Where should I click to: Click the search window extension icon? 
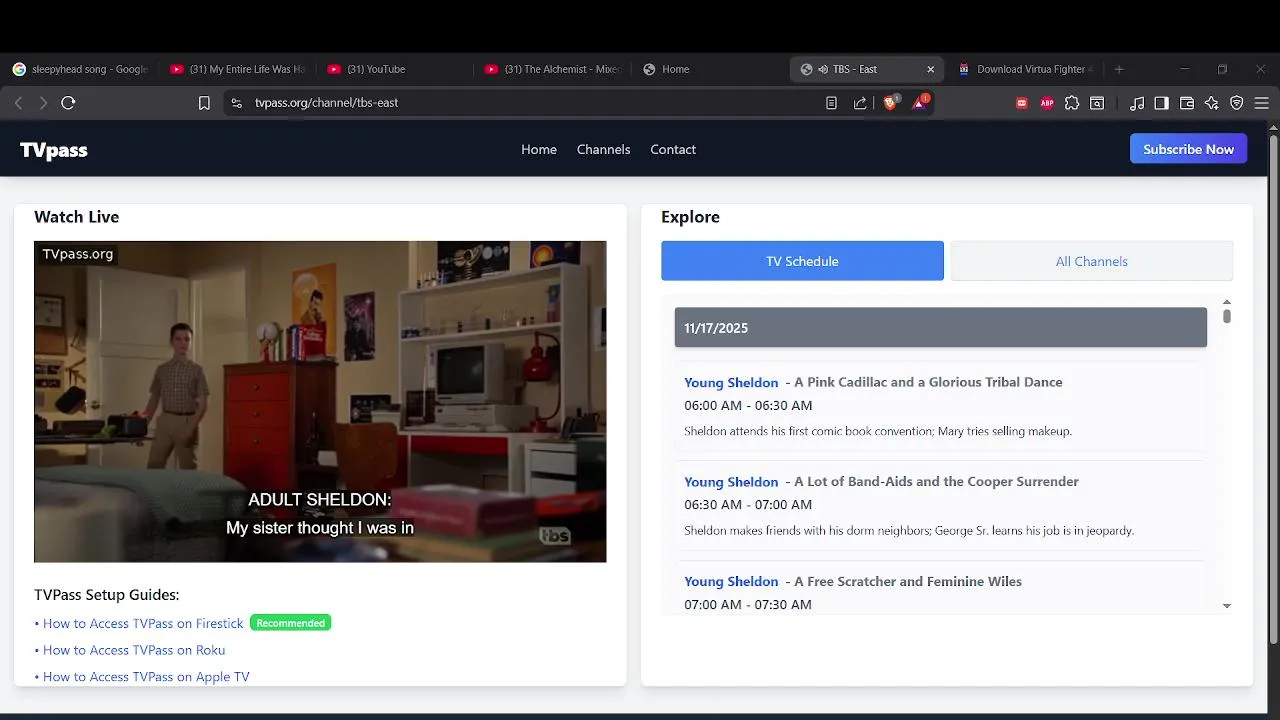pyautogui.click(x=1097, y=103)
